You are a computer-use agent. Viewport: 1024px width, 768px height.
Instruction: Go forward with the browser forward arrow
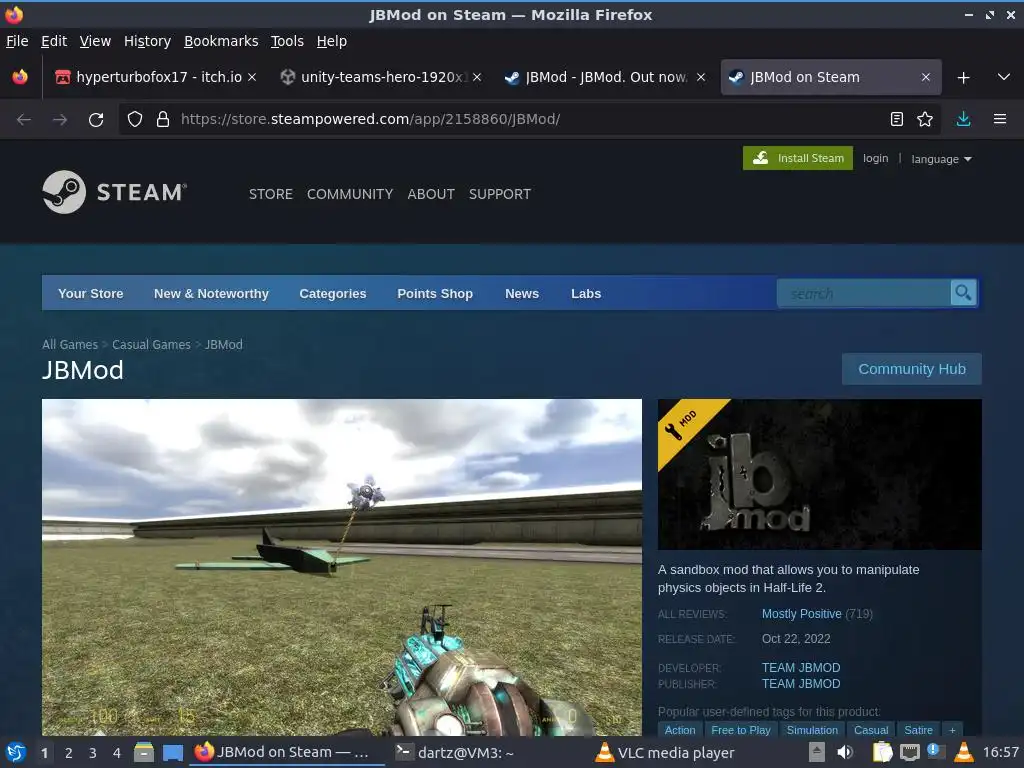tap(60, 120)
